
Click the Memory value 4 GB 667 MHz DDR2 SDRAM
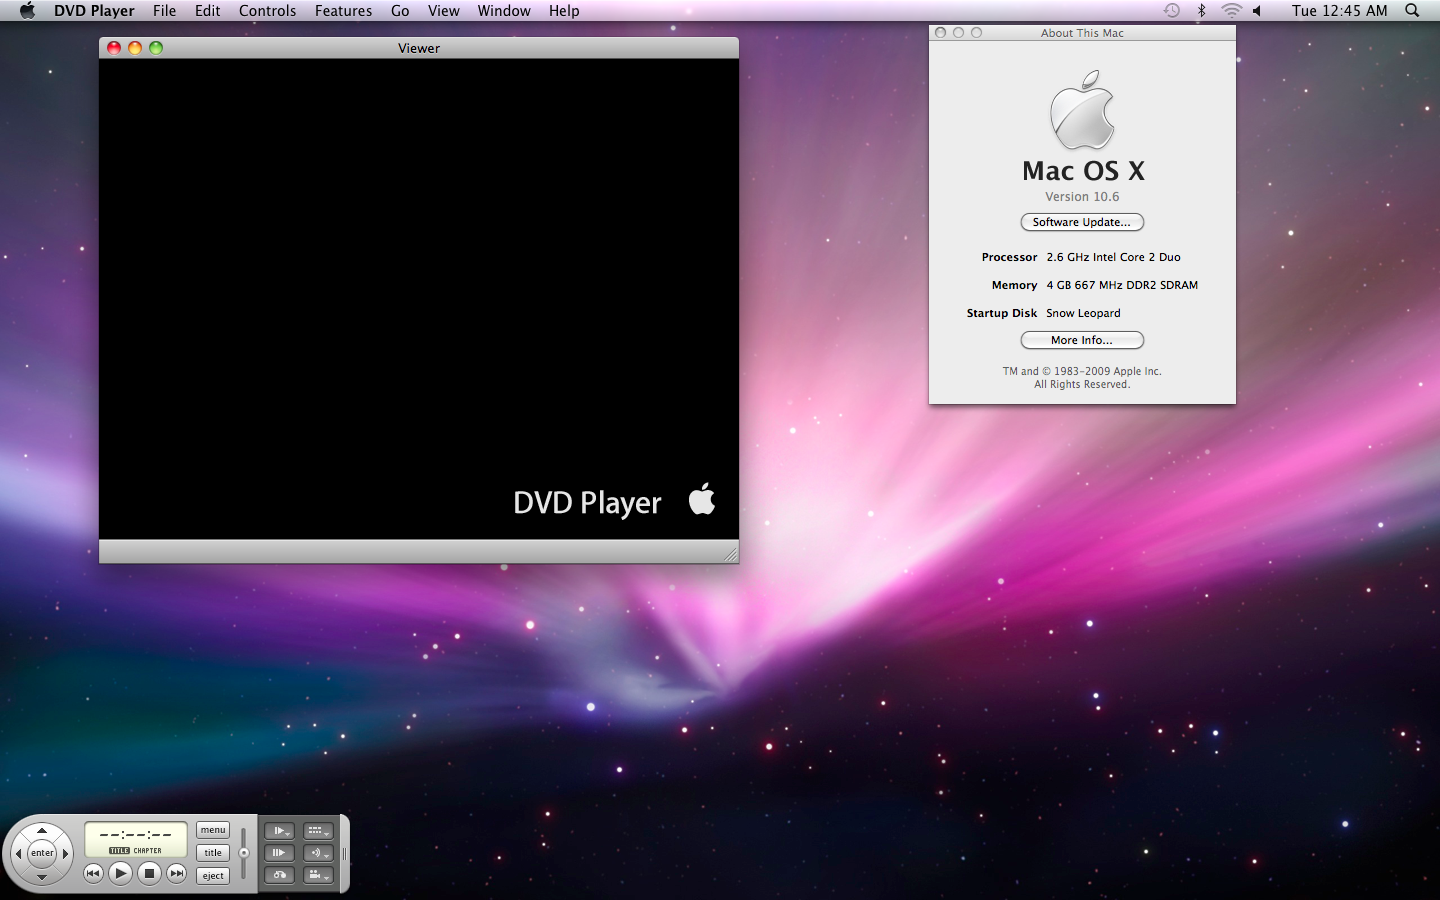tap(1122, 285)
